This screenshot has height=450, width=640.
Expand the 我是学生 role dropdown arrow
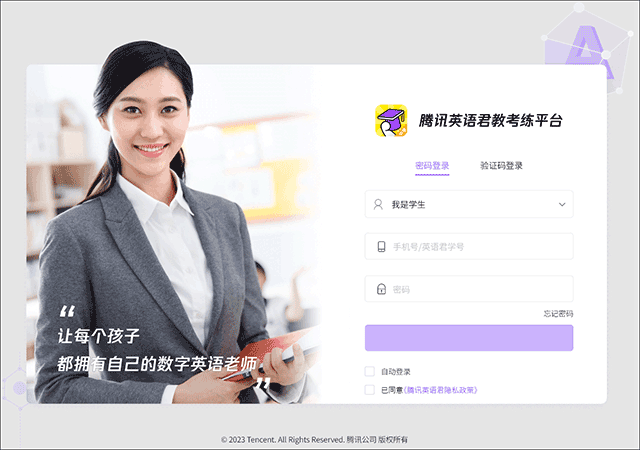point(562,204)
